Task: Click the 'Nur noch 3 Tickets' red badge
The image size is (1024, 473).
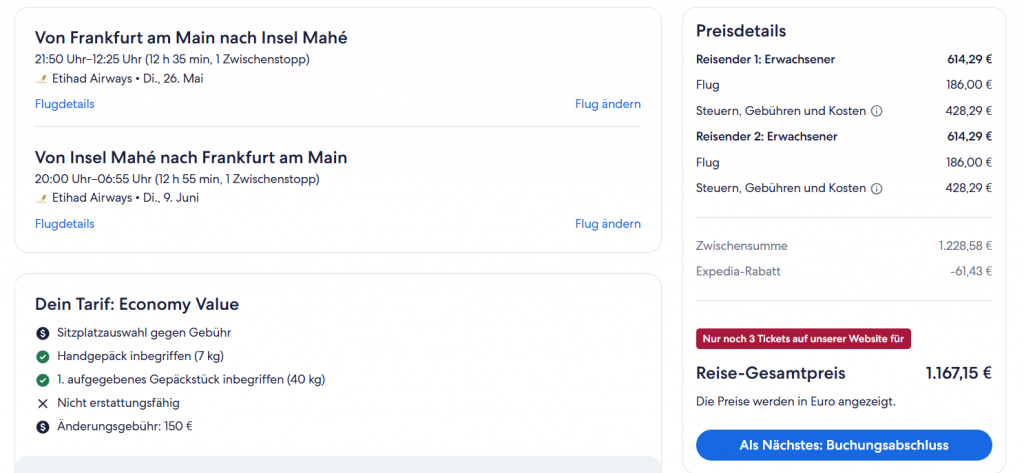Action: [803, 339]
